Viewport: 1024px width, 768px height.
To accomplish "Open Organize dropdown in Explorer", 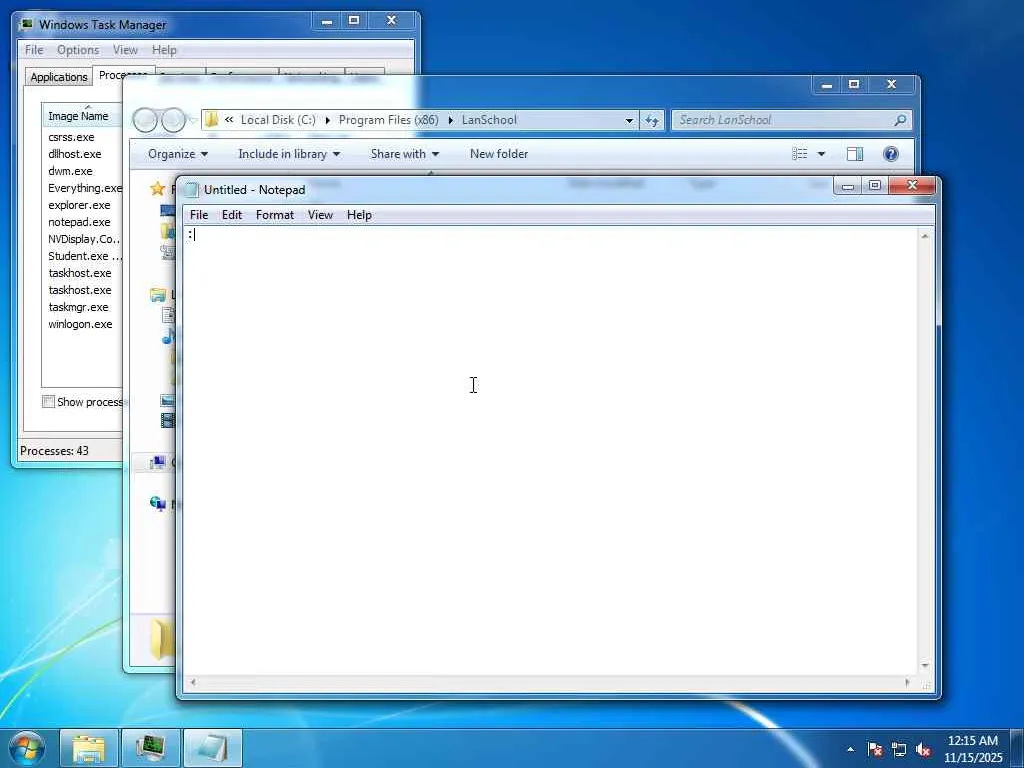I will tap(178, 154).
